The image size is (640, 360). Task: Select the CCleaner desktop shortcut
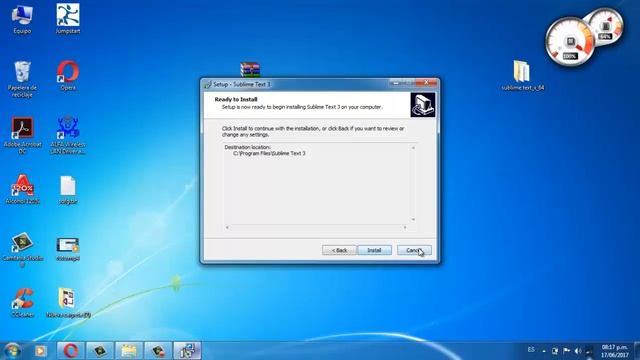[22, 303]
